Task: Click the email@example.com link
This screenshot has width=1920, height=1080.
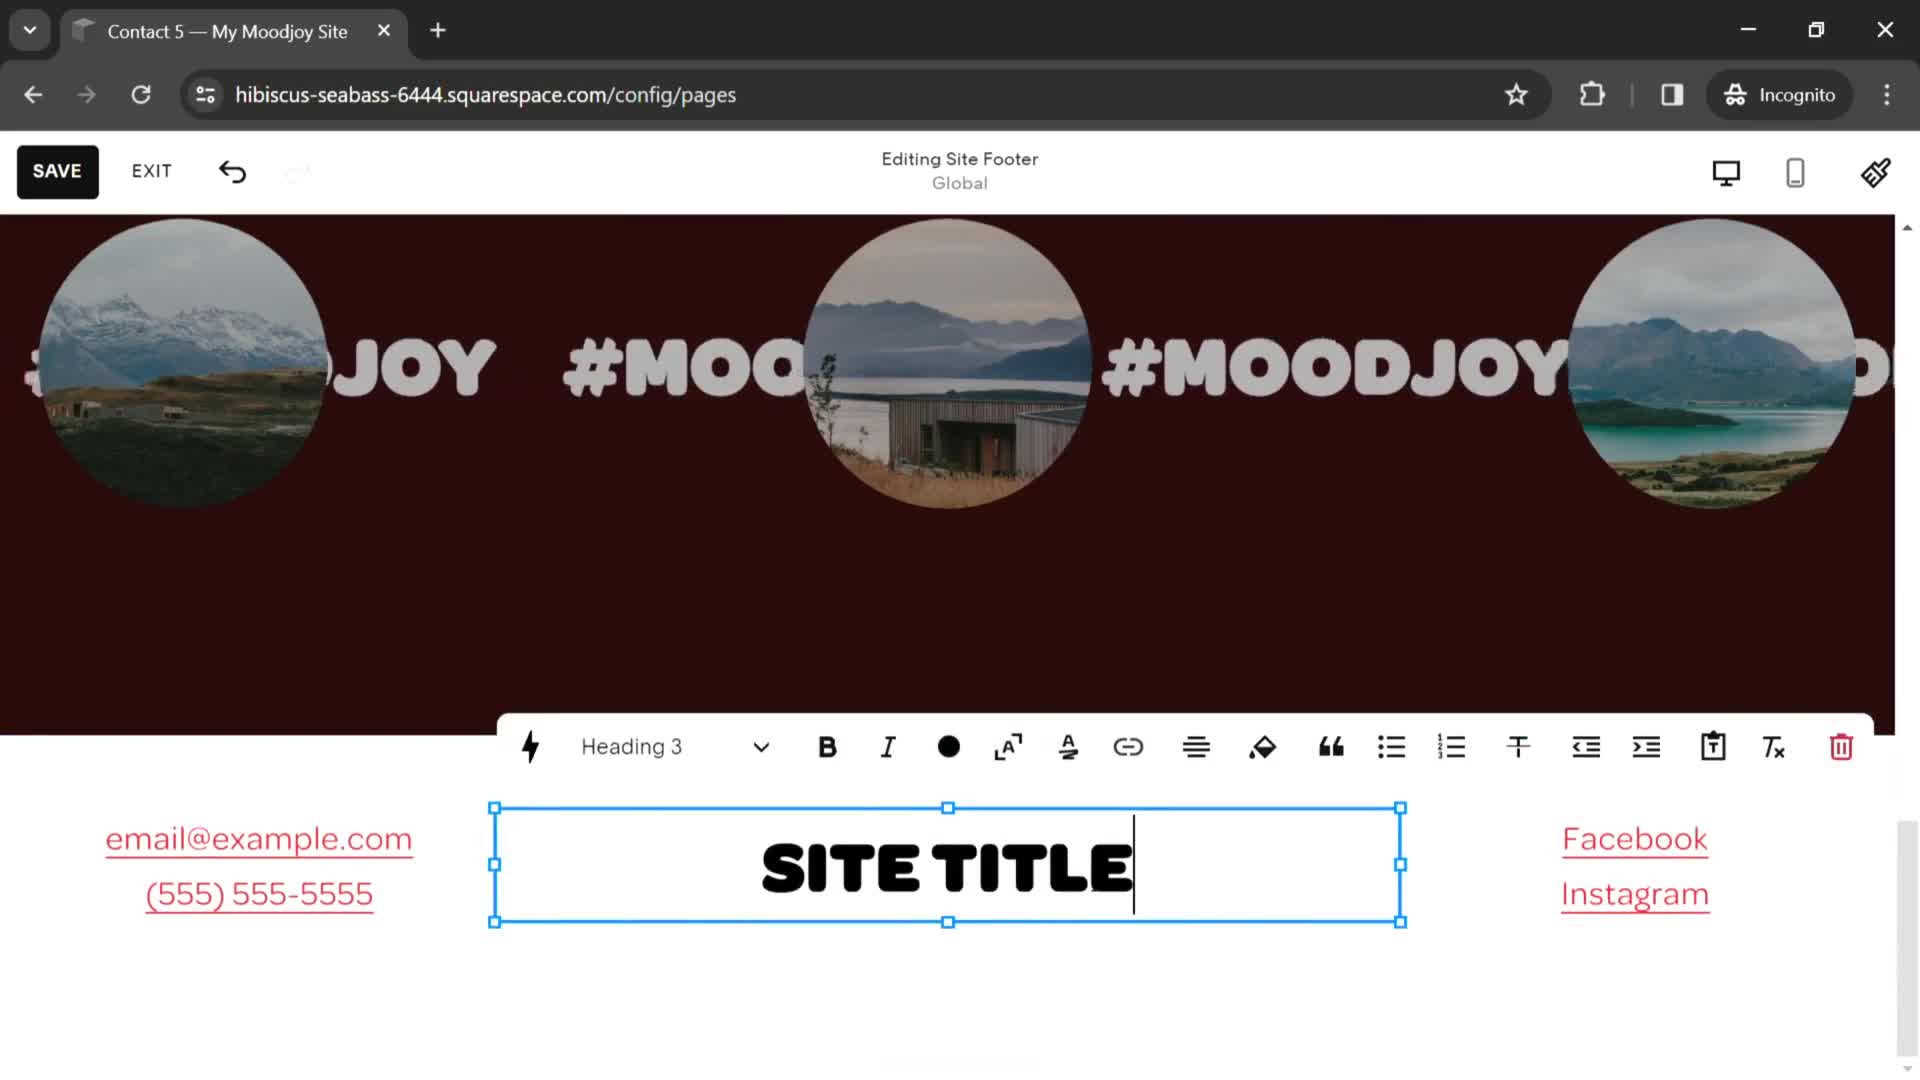Action: point(258,839)
